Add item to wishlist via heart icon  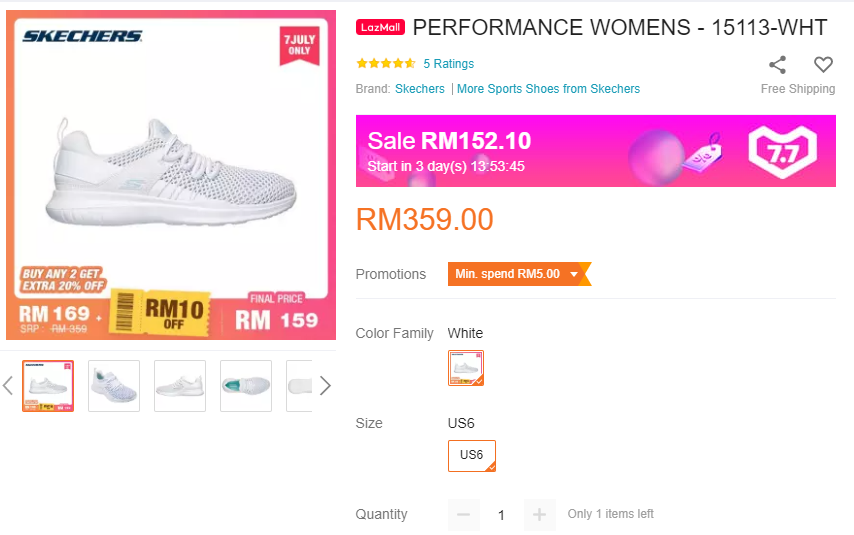click(x=823, y=65)
